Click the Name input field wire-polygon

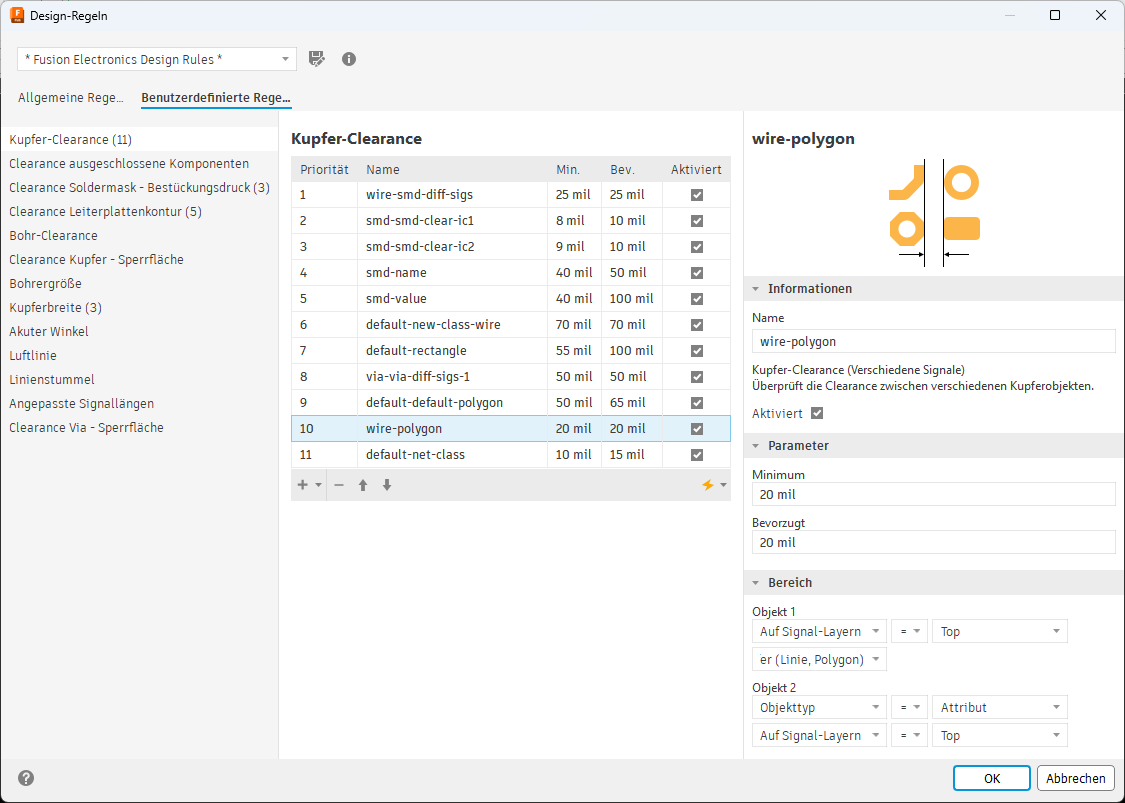[x=933, y=342]
